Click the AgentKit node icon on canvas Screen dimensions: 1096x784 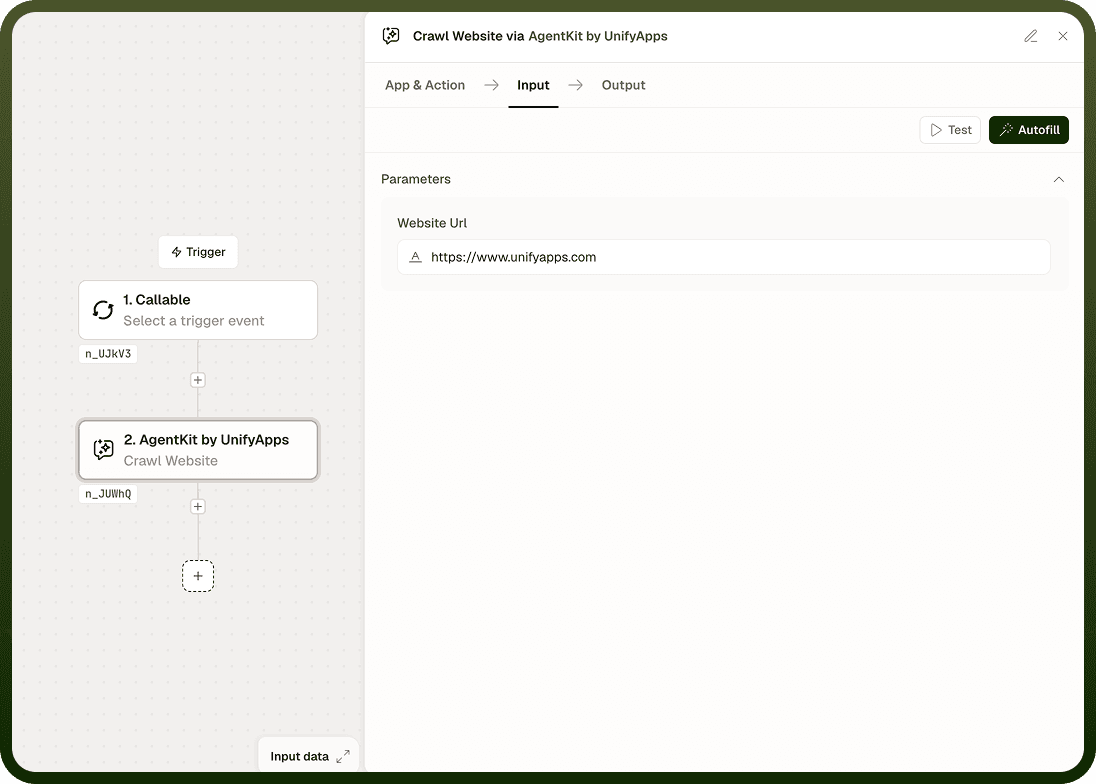(x=103, y=449)
